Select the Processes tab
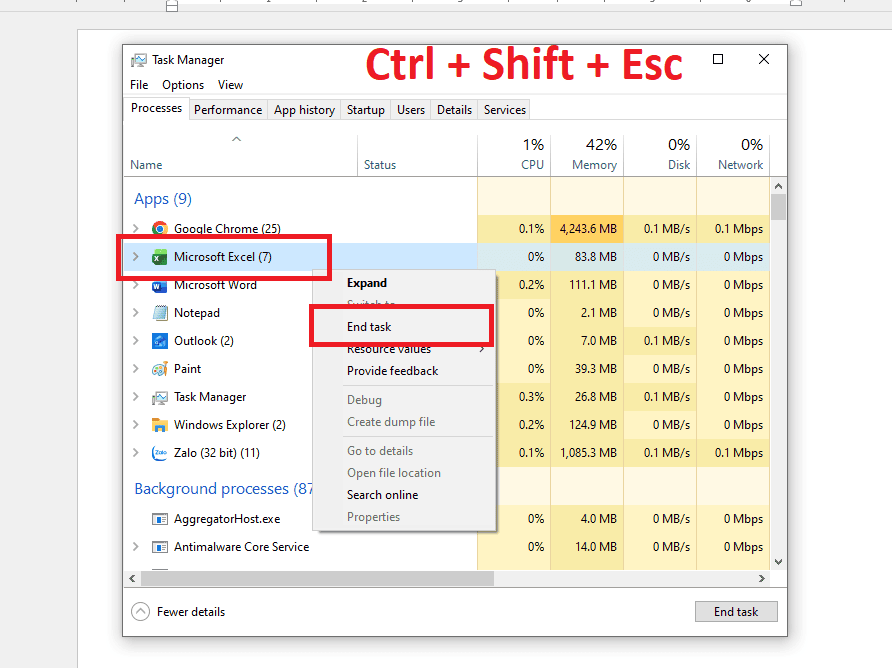This screenshot has width=892, height=668. pos(156,108)
